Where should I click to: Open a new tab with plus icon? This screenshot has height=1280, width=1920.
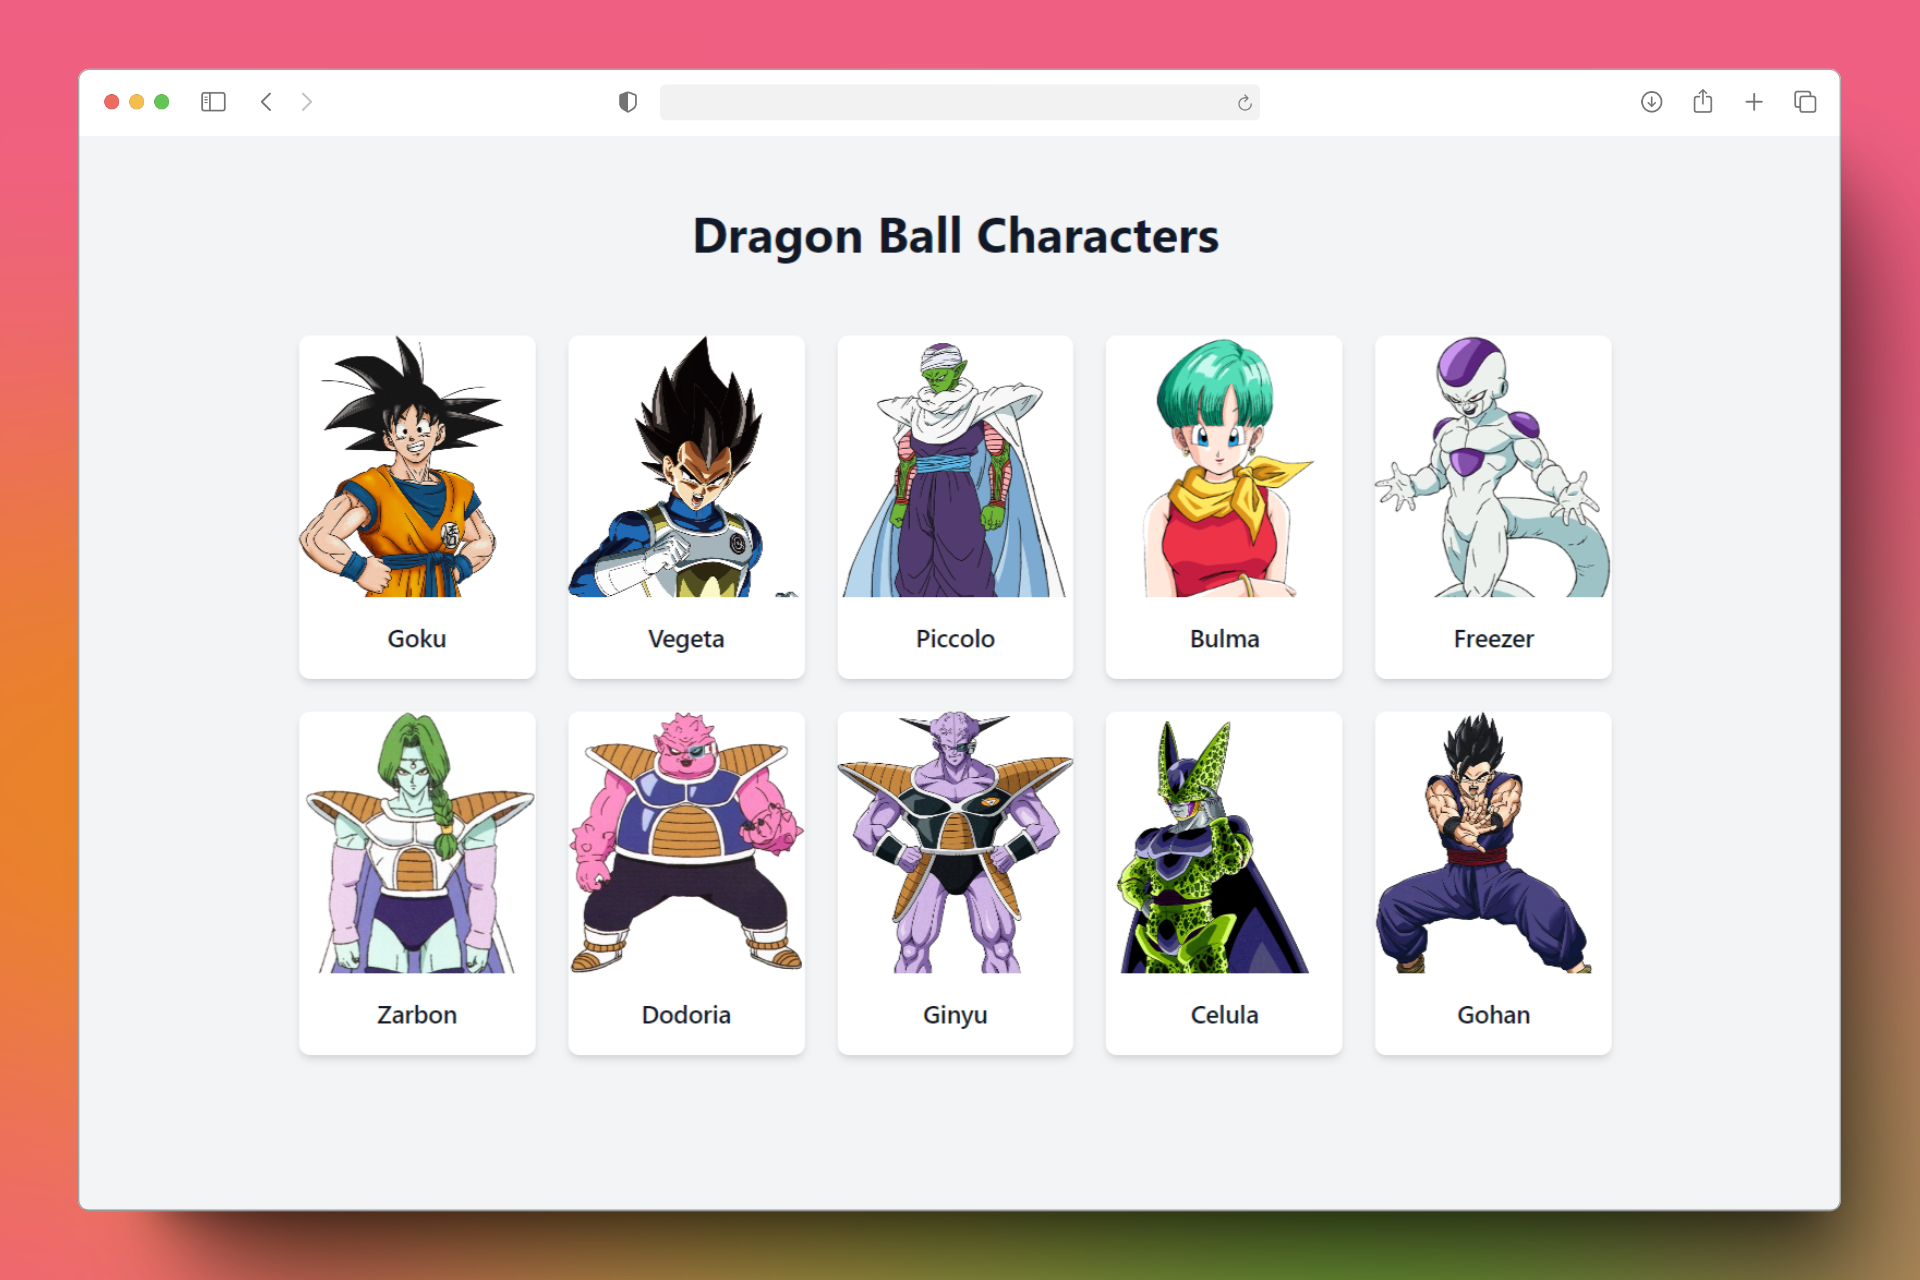point(1754,102)
